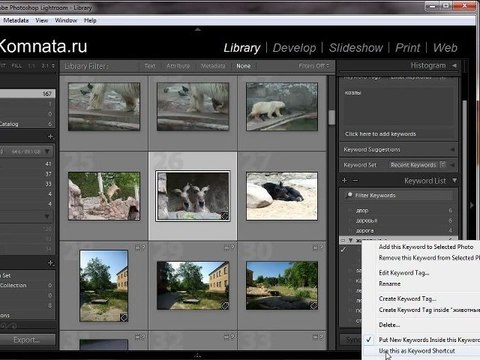
Task: Click the keyword badge on selected photo 26
Action: coord(225,216)
